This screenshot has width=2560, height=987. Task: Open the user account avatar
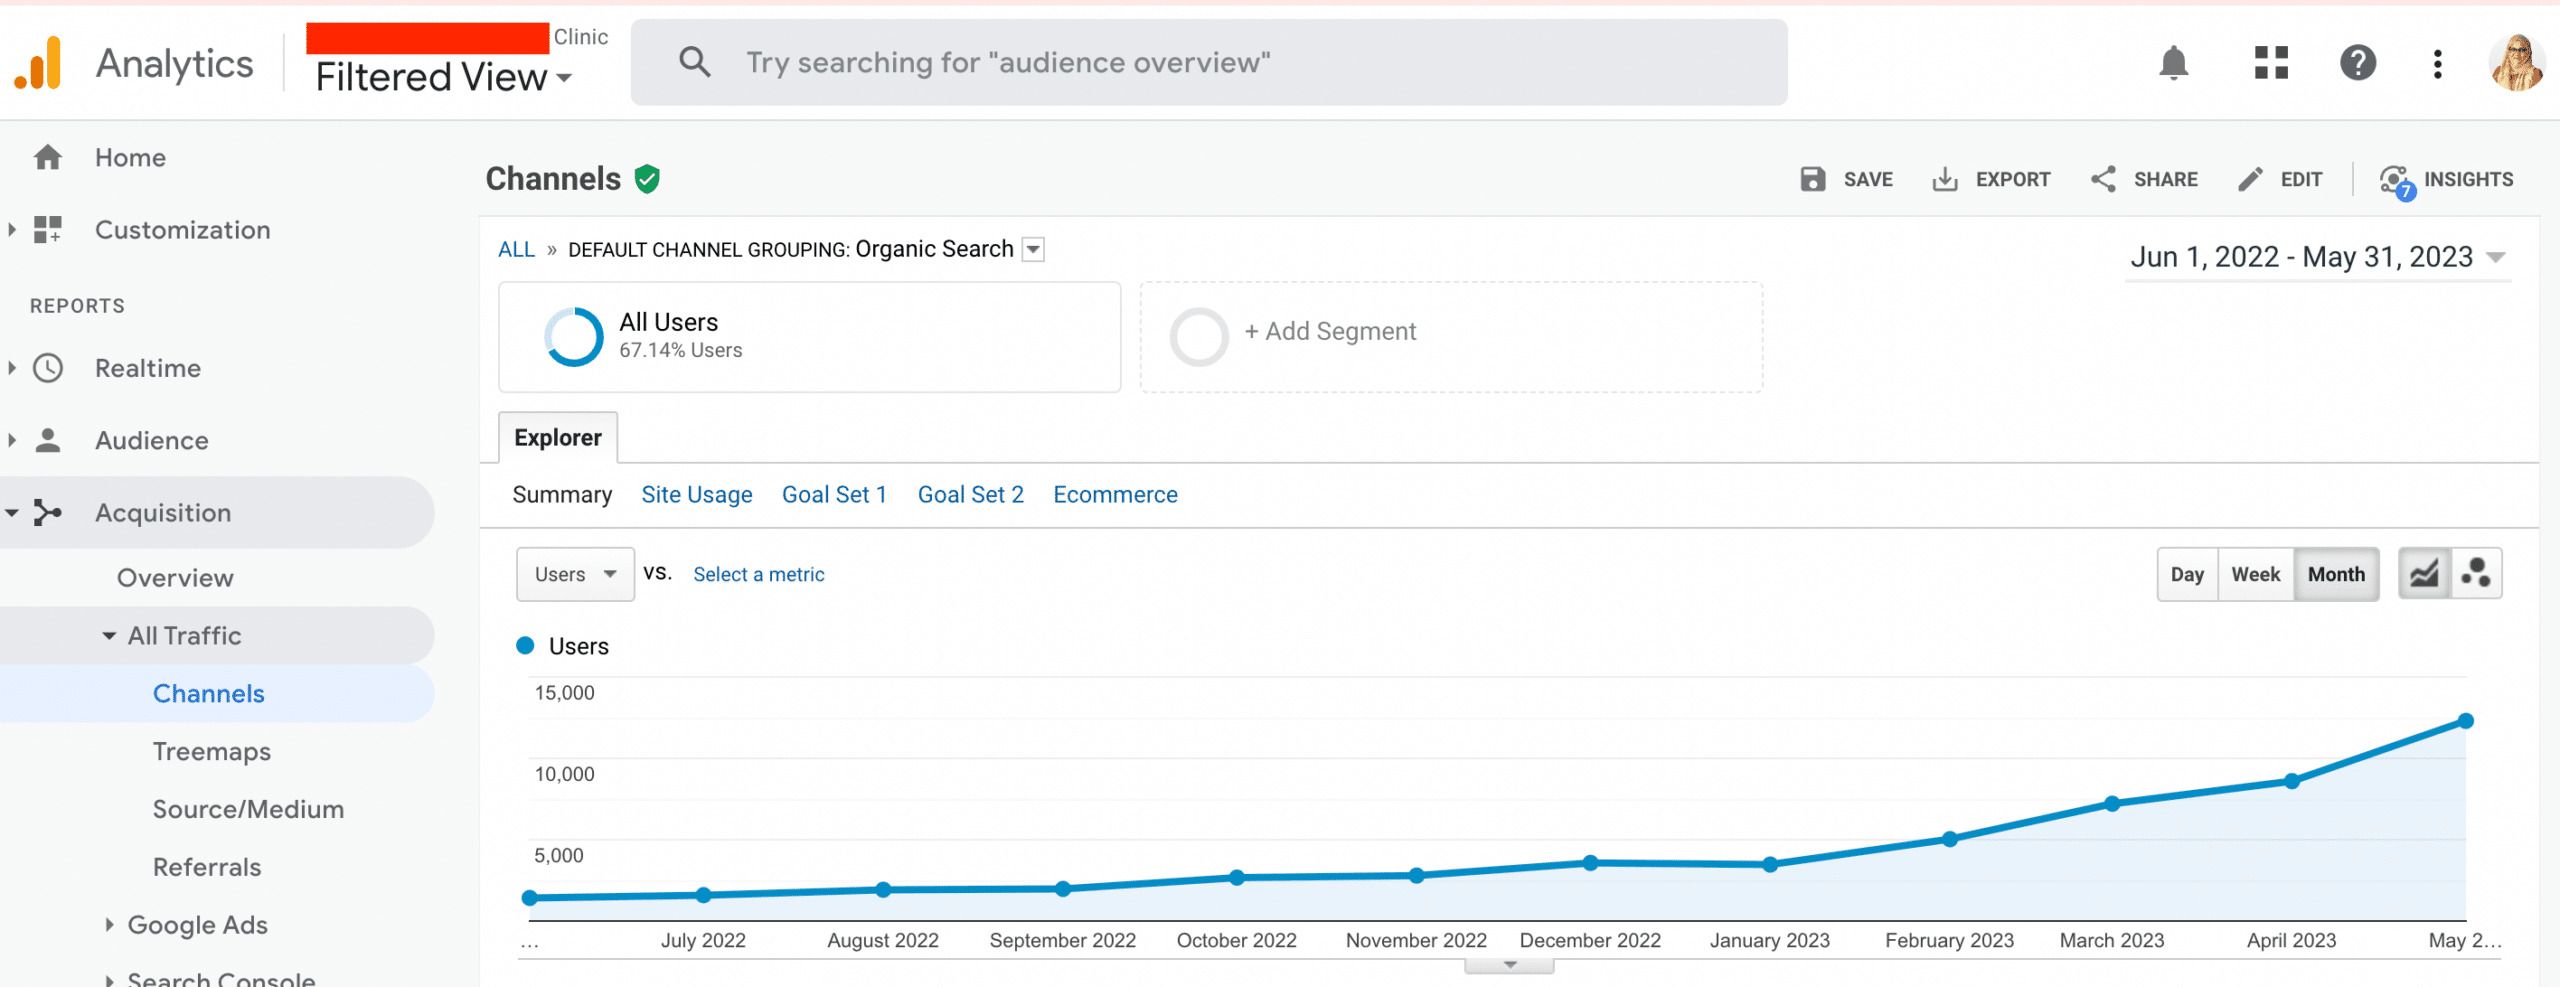pyautogui.click(x=2516, y=63)
